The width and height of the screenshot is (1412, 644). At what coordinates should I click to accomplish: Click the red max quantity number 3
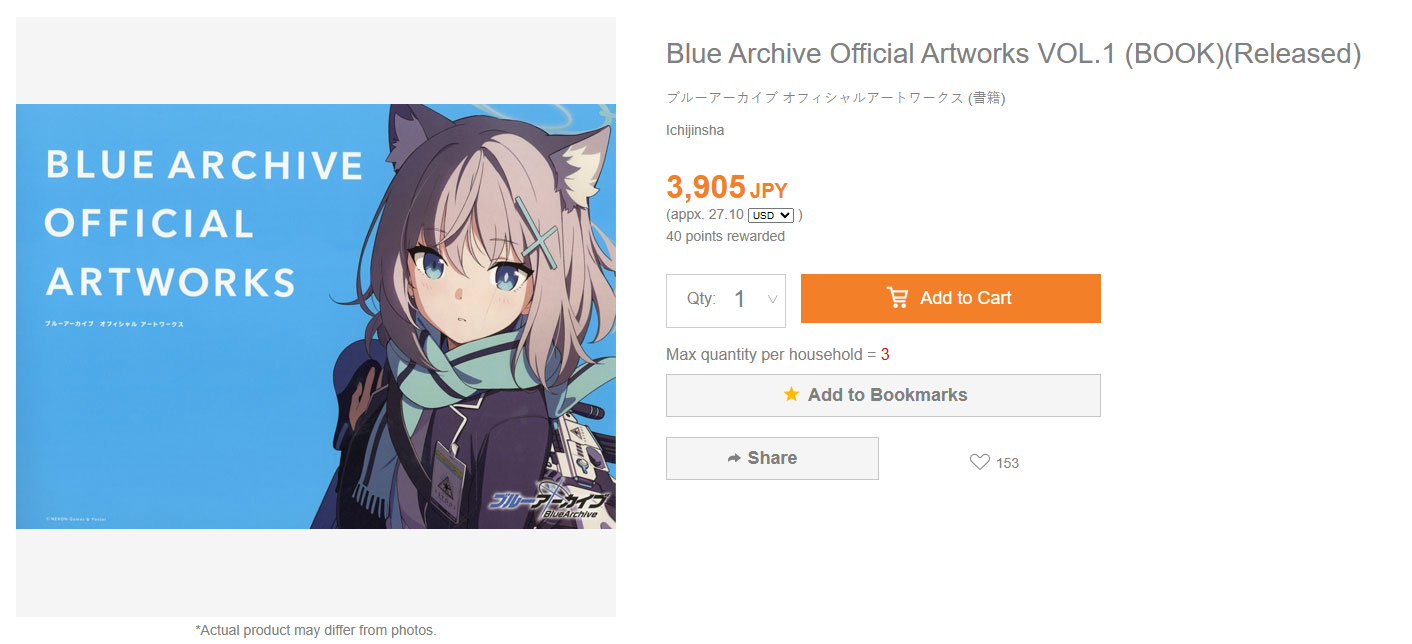point(885,355)
